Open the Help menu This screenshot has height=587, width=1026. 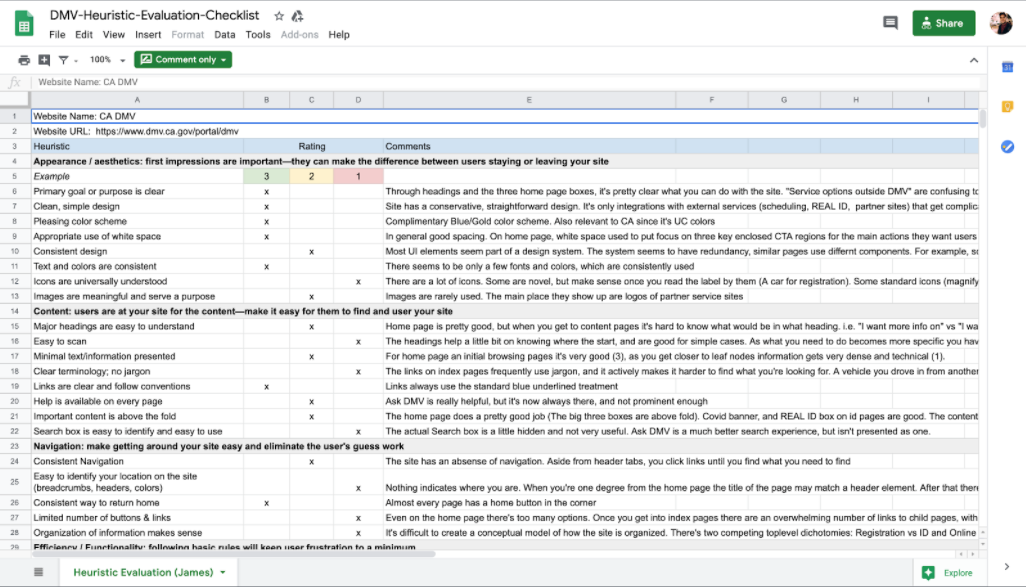(339, 35)
